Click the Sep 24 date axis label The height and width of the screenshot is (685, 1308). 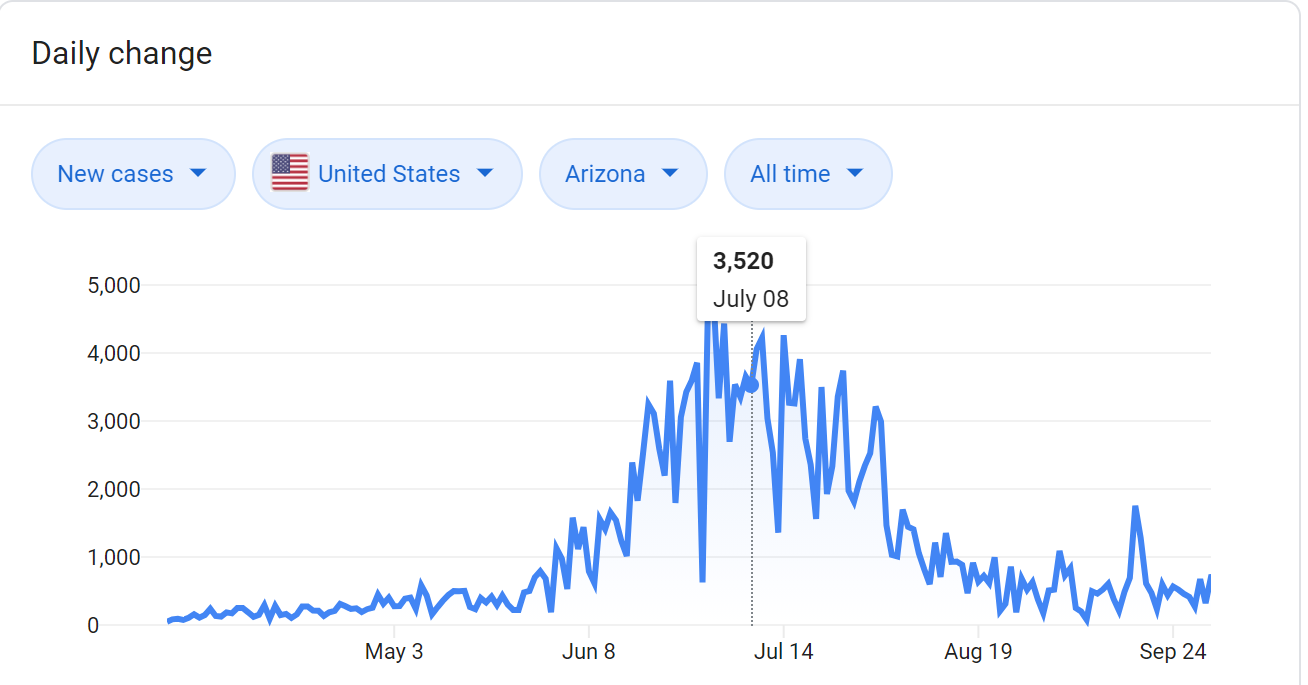pos(1173,652)
